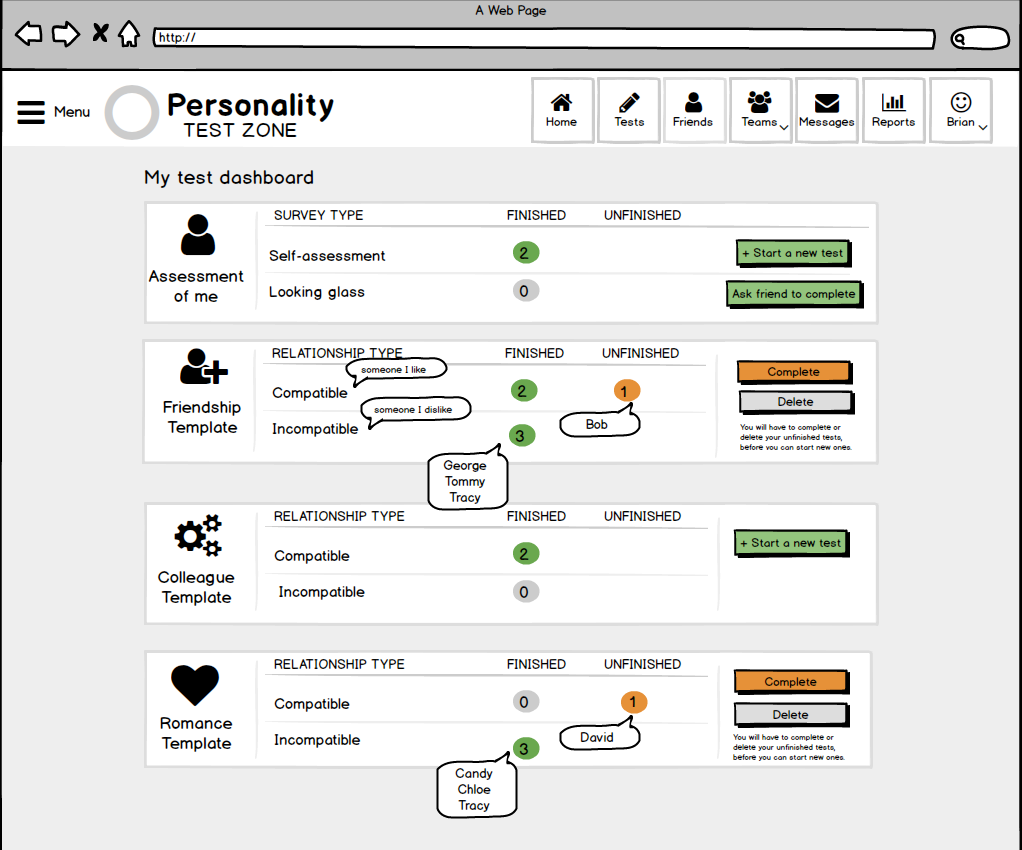This screenshot has width=1022, height=850.
Task: Click the Colleague Template label
Action: (196, 587)
